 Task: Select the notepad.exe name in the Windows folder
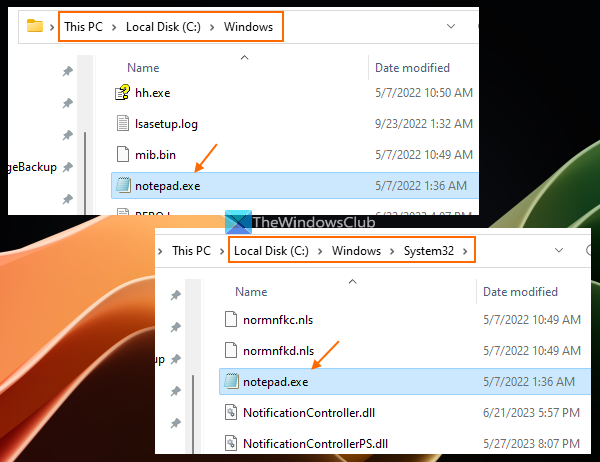pyautogui.click(x=168, y=186)
